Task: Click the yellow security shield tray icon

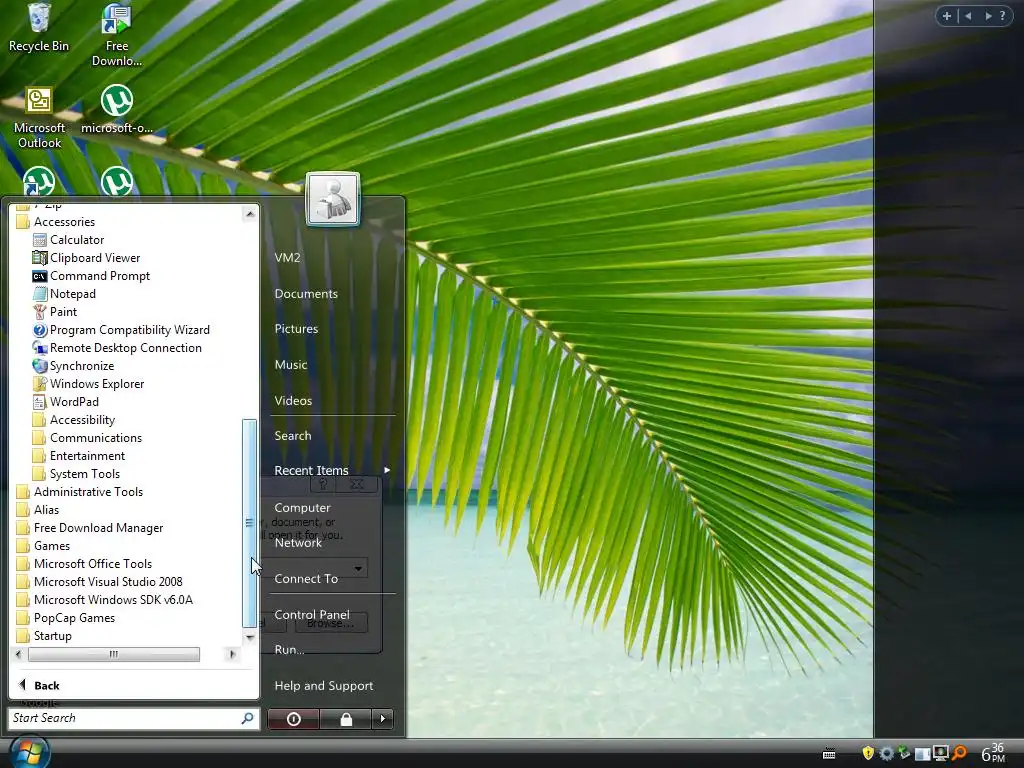Action: tap(868, 753)
